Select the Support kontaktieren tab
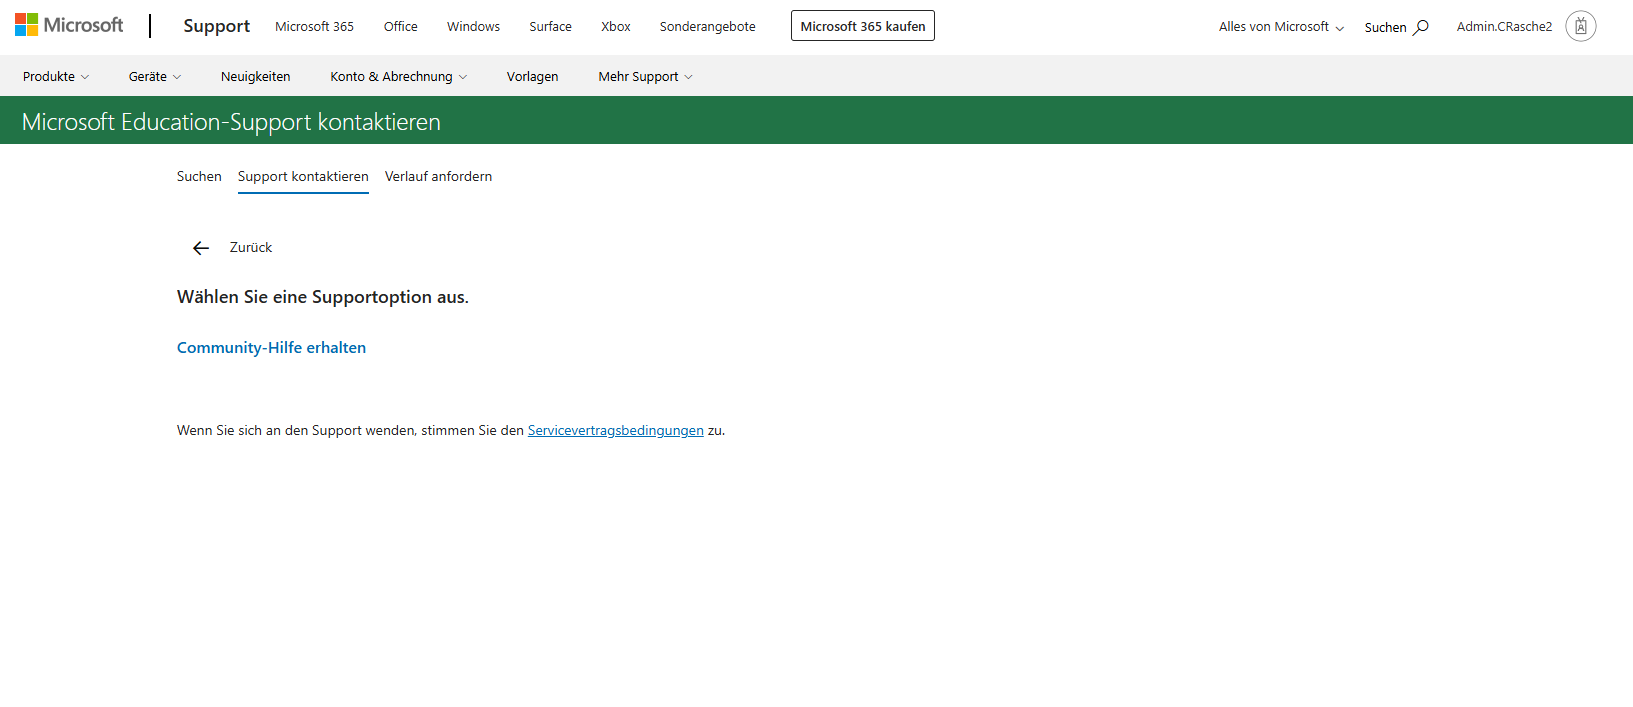 pos(303,177)
